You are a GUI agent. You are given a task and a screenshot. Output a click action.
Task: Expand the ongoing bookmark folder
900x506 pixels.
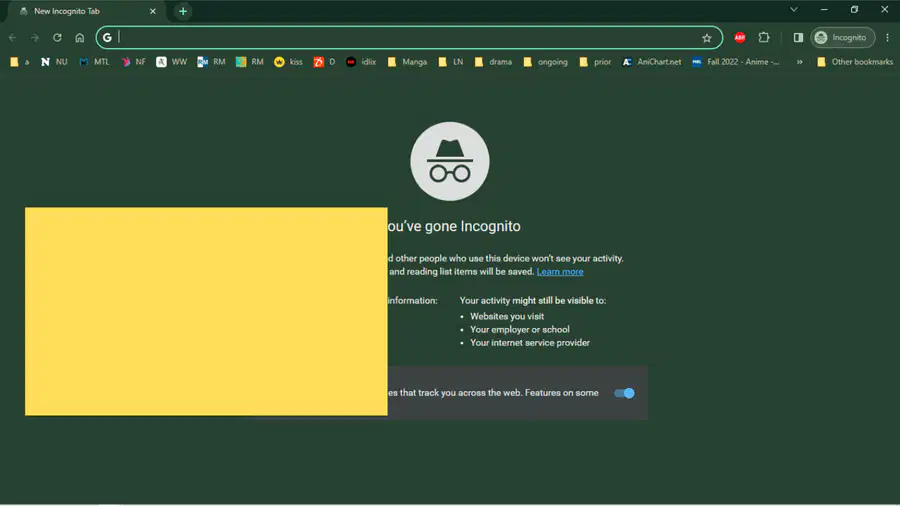click(x=545, y=62)
